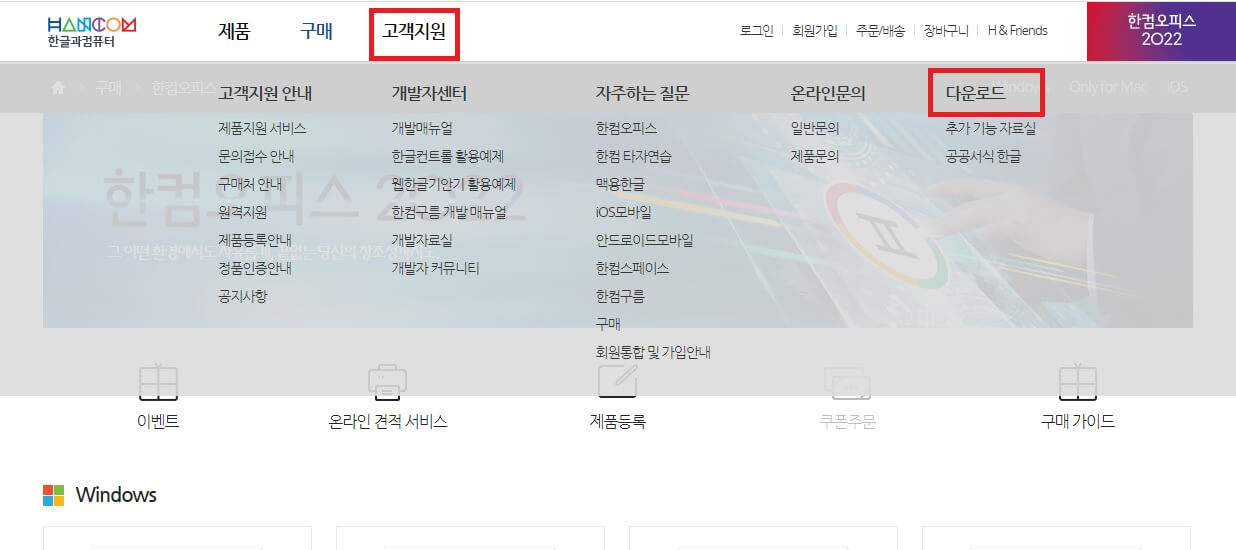Open 개발매뉴얼 in 개발자센터
Image resolution: width=1236 pixels, height=550 pixels.
pos(422,129)
